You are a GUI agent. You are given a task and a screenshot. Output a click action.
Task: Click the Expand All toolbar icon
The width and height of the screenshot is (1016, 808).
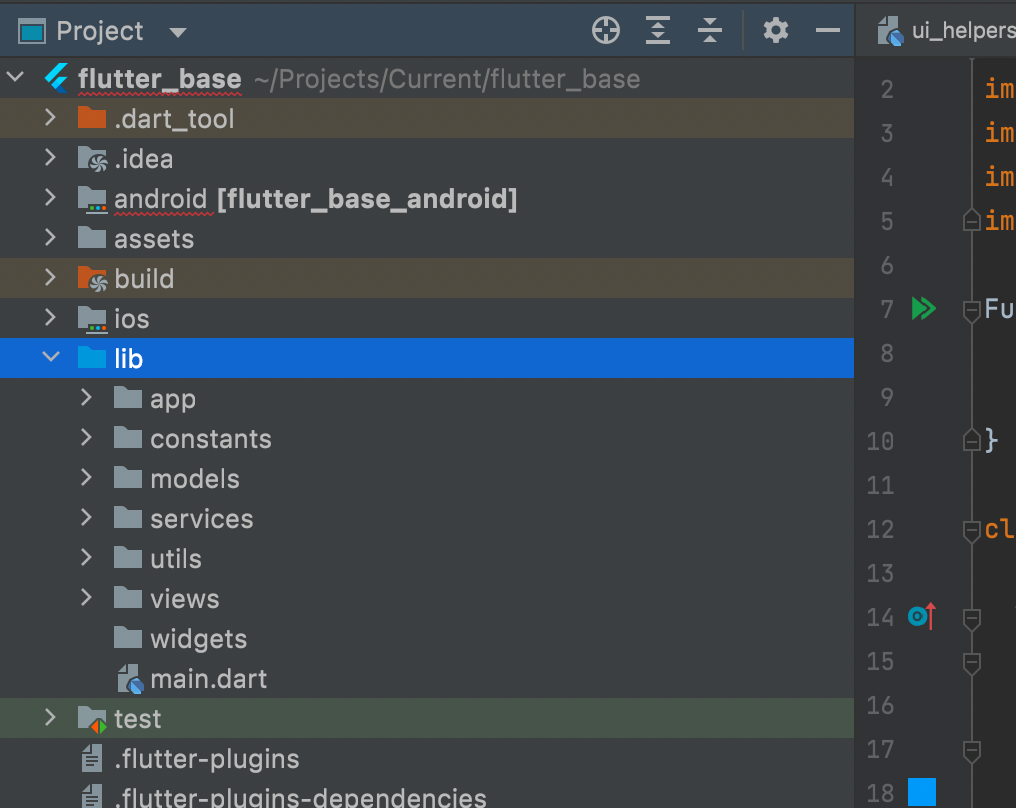(x=657, y=30)
